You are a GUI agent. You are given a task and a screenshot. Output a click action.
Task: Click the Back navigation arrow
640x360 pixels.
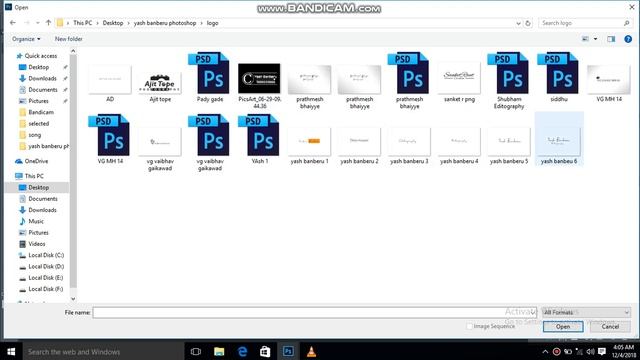tap(13, 23)
